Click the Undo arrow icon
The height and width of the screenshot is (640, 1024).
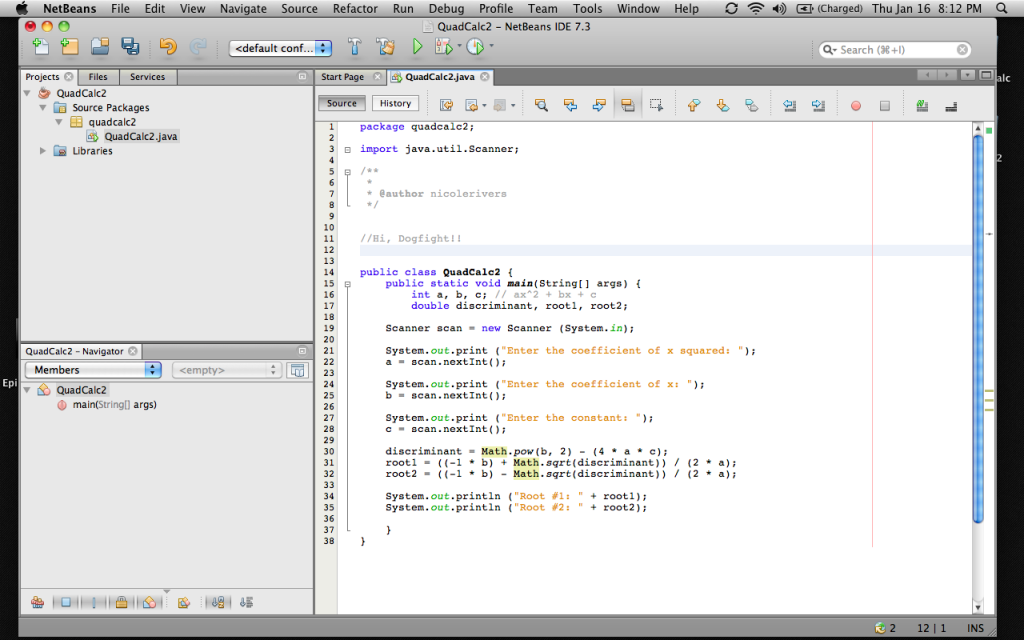167,47
